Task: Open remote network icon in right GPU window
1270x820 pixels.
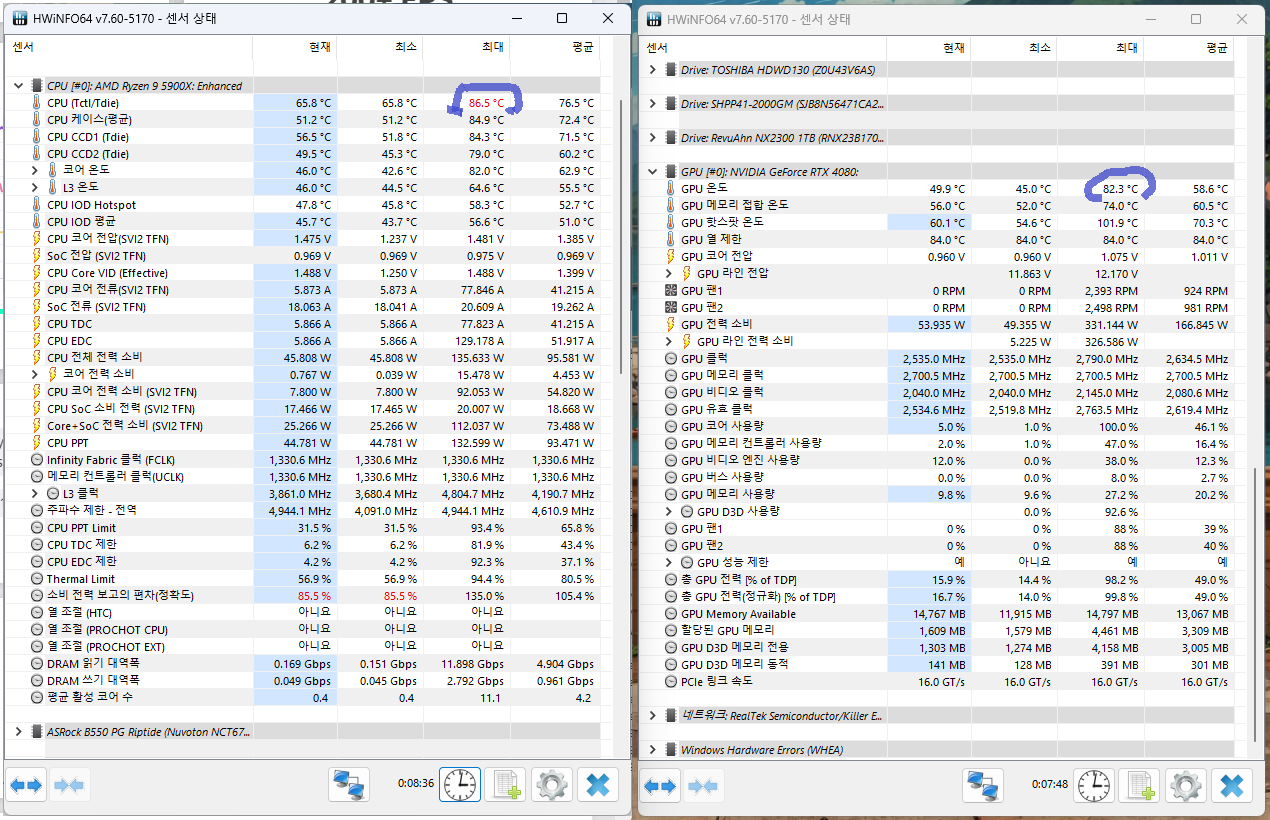Action: pyautogui.click(x=983, y=787)
